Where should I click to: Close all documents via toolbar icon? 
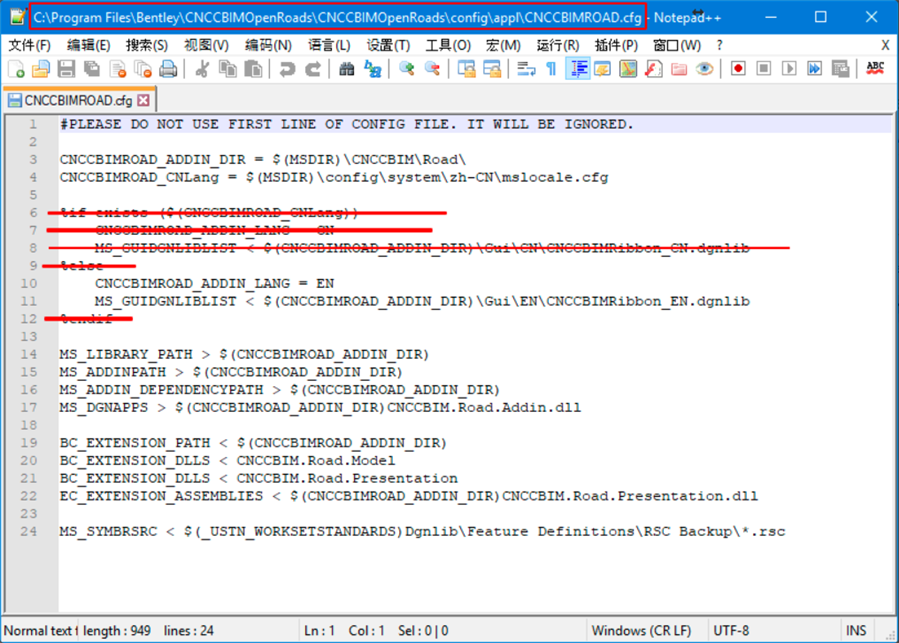click(143, 69)
